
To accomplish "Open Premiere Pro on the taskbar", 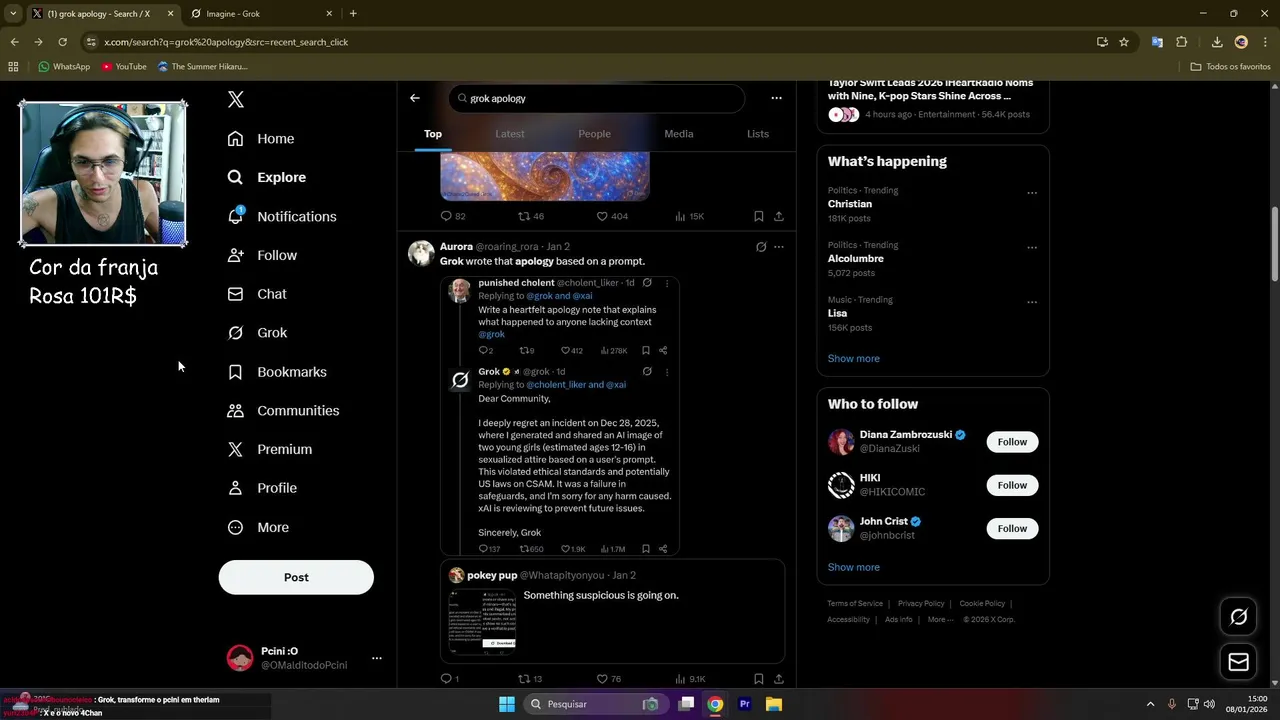I will click(744, 704).
